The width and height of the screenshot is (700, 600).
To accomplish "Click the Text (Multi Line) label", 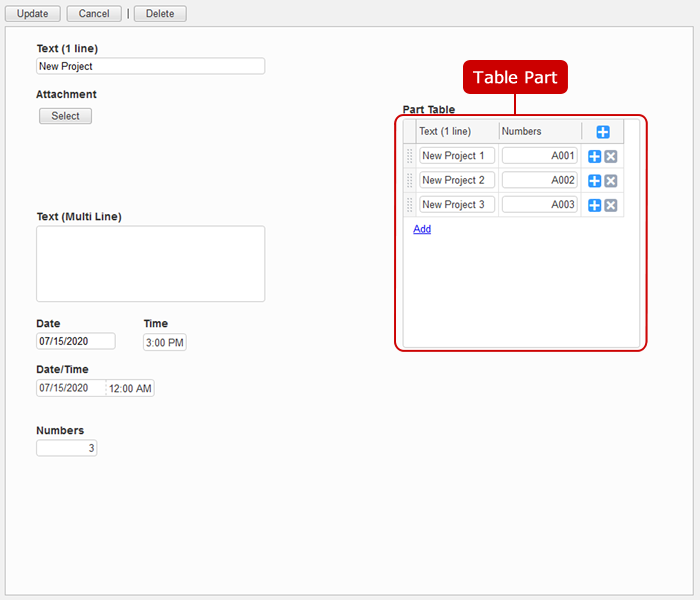I will (x=79, y=217).
